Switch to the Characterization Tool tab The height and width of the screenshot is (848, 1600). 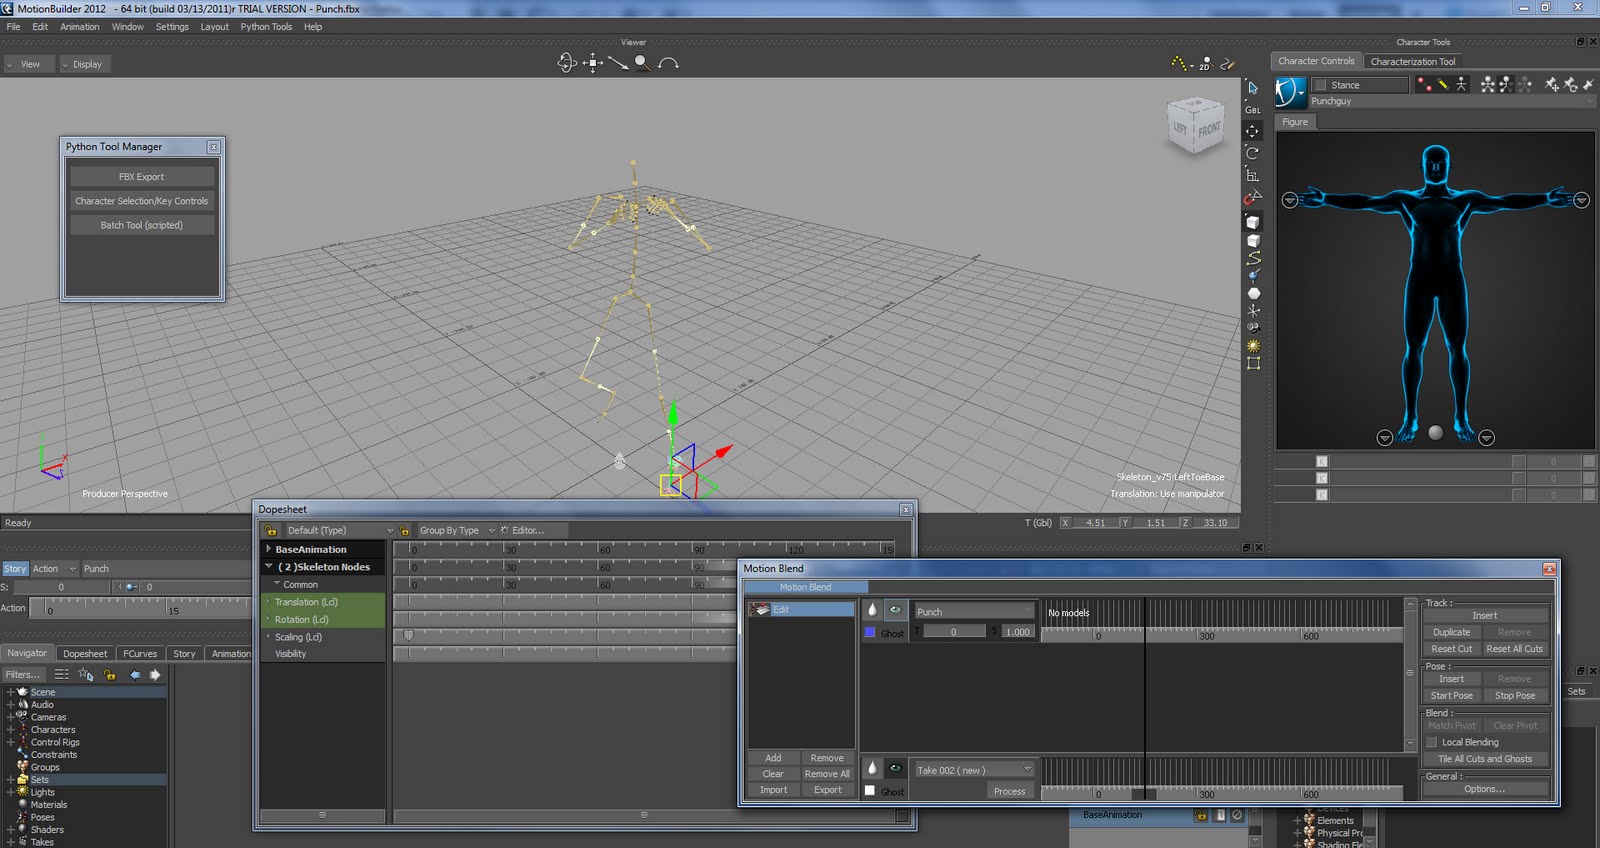pos(1413,61)
